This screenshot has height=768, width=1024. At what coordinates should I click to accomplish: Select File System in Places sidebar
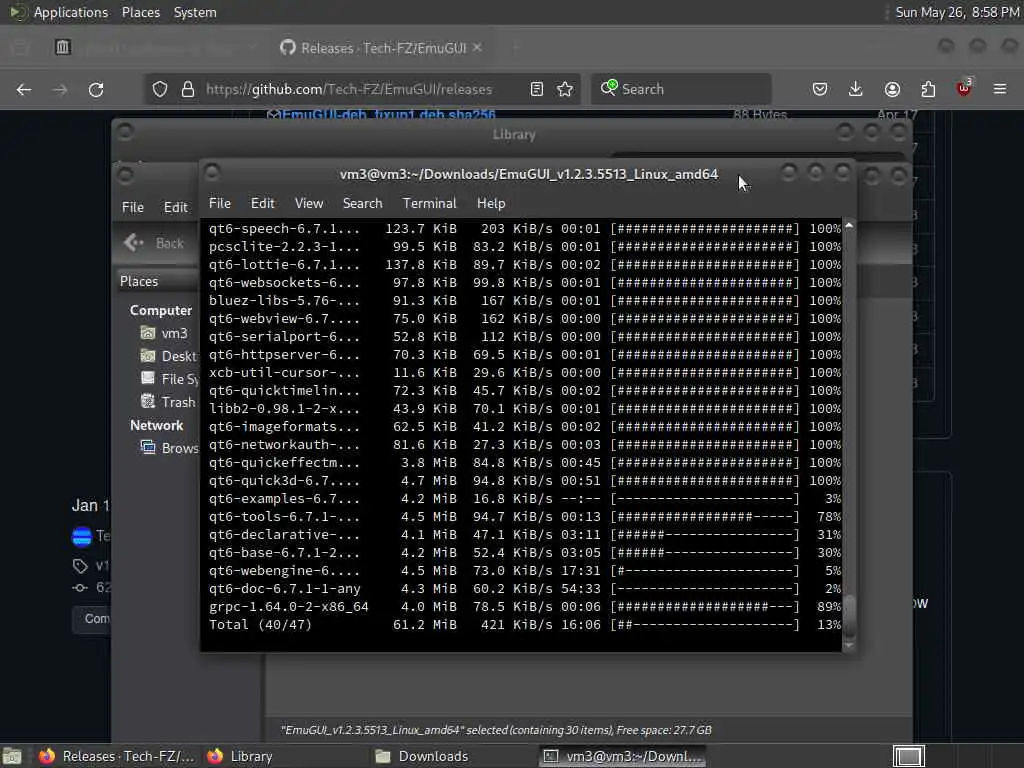169,379
